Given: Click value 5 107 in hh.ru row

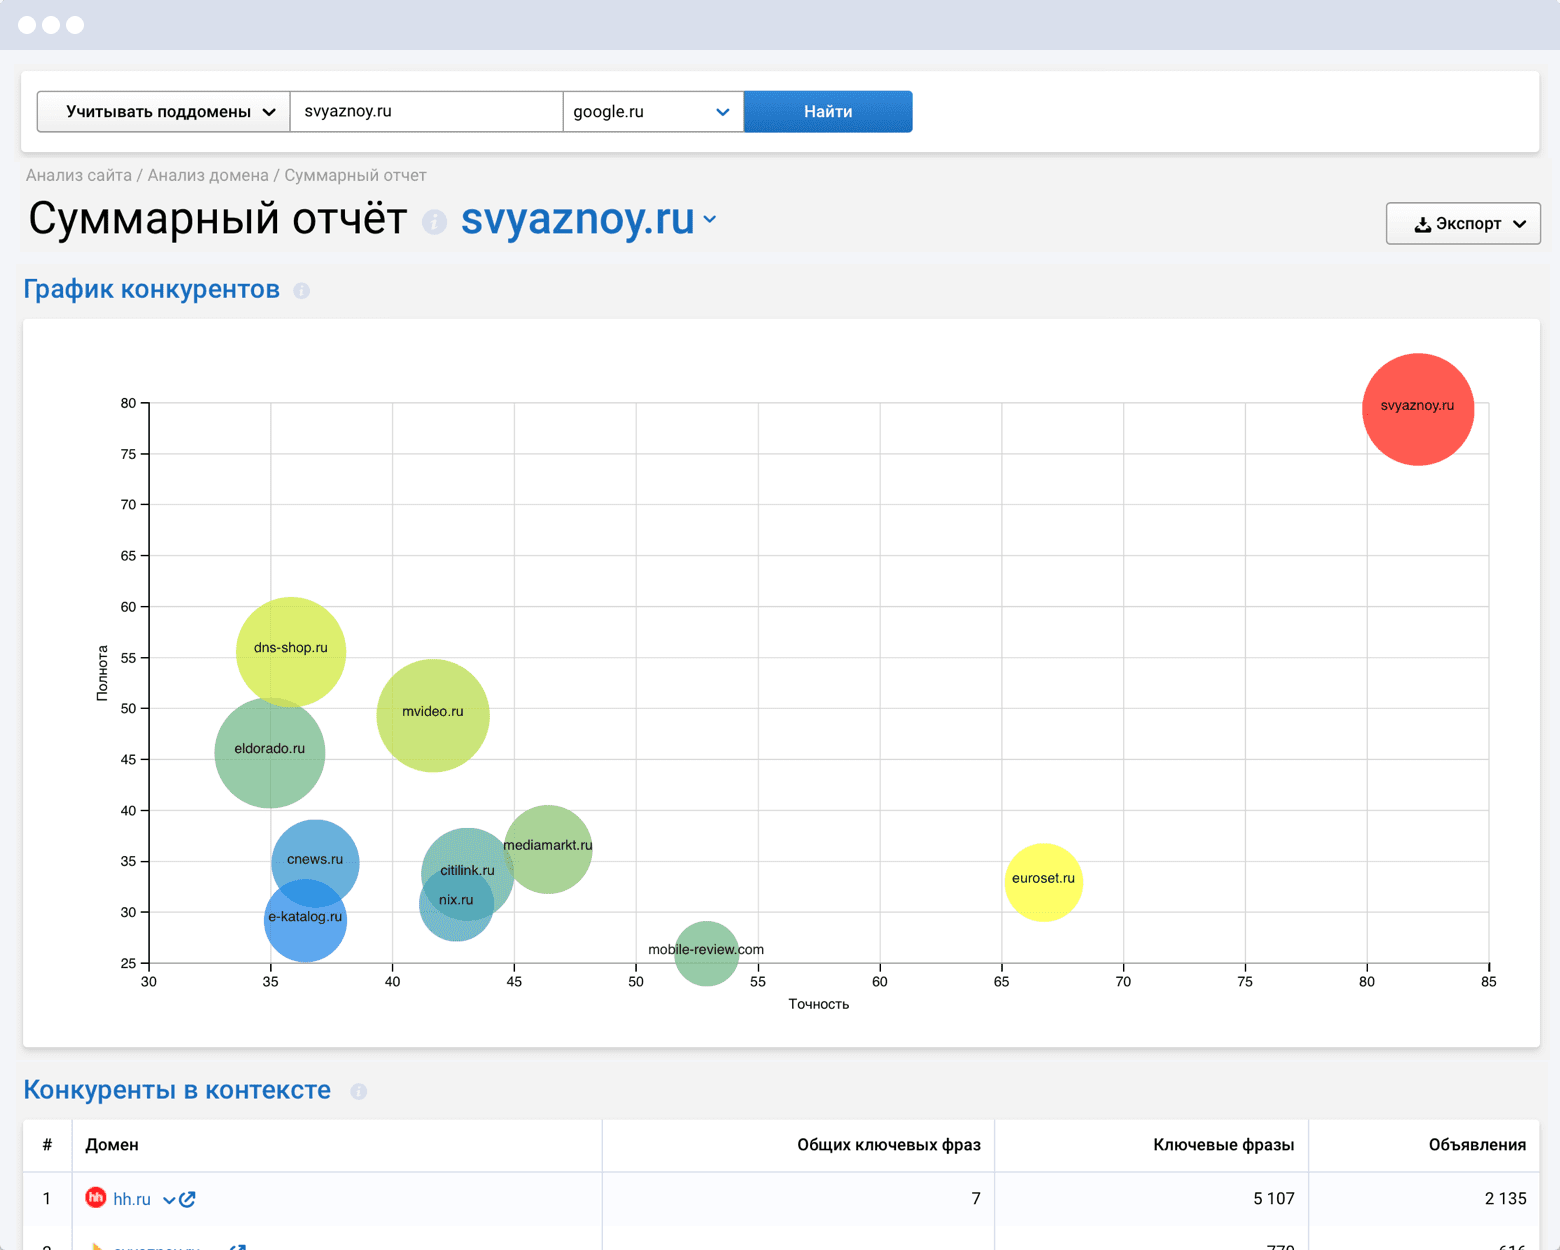Looking at the screenshot, I should point(1273,1199).
